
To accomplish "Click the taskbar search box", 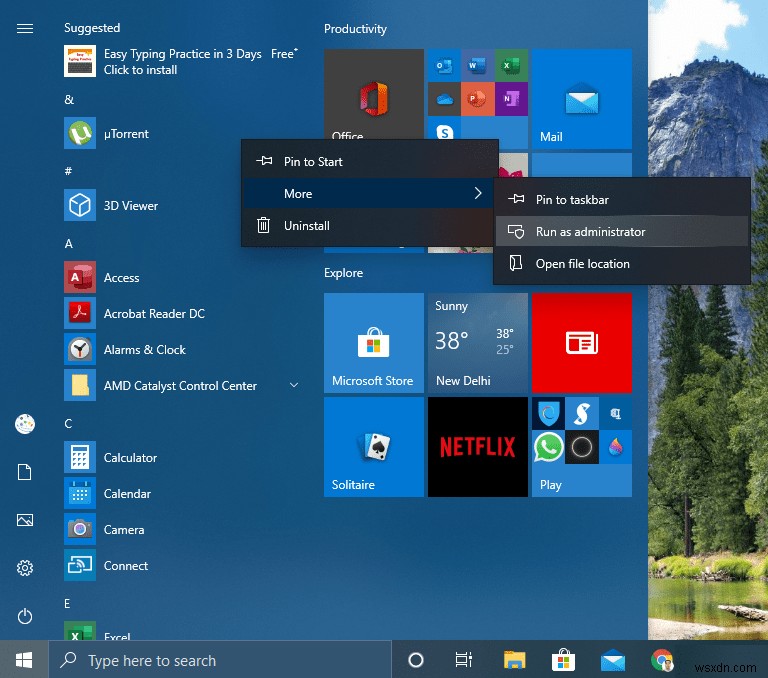I will (x=220, y=660).
